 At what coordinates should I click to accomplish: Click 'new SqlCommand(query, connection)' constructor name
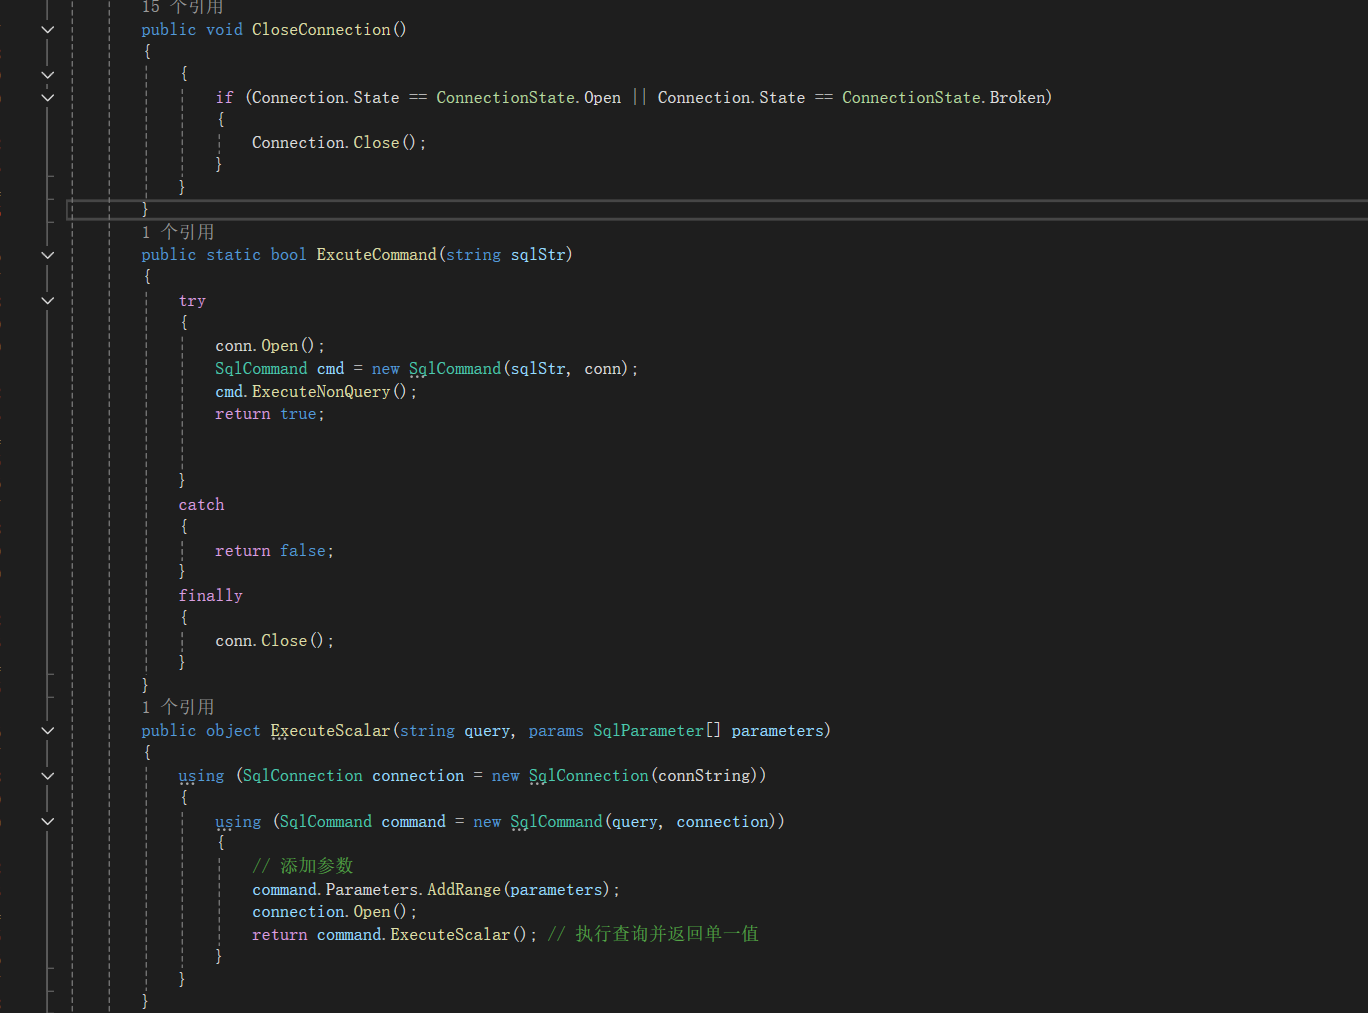557,822
